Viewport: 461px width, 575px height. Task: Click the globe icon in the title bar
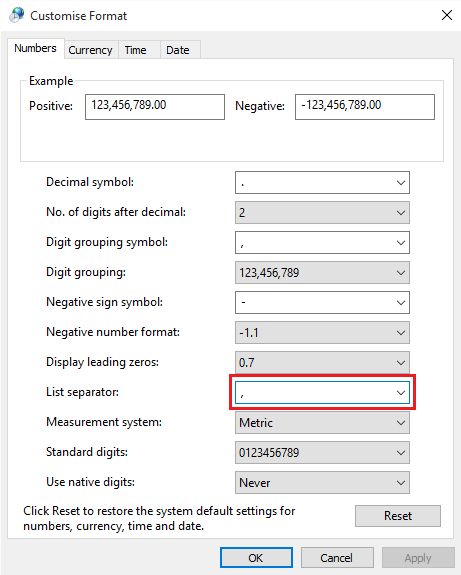click(x=17, y=15)
